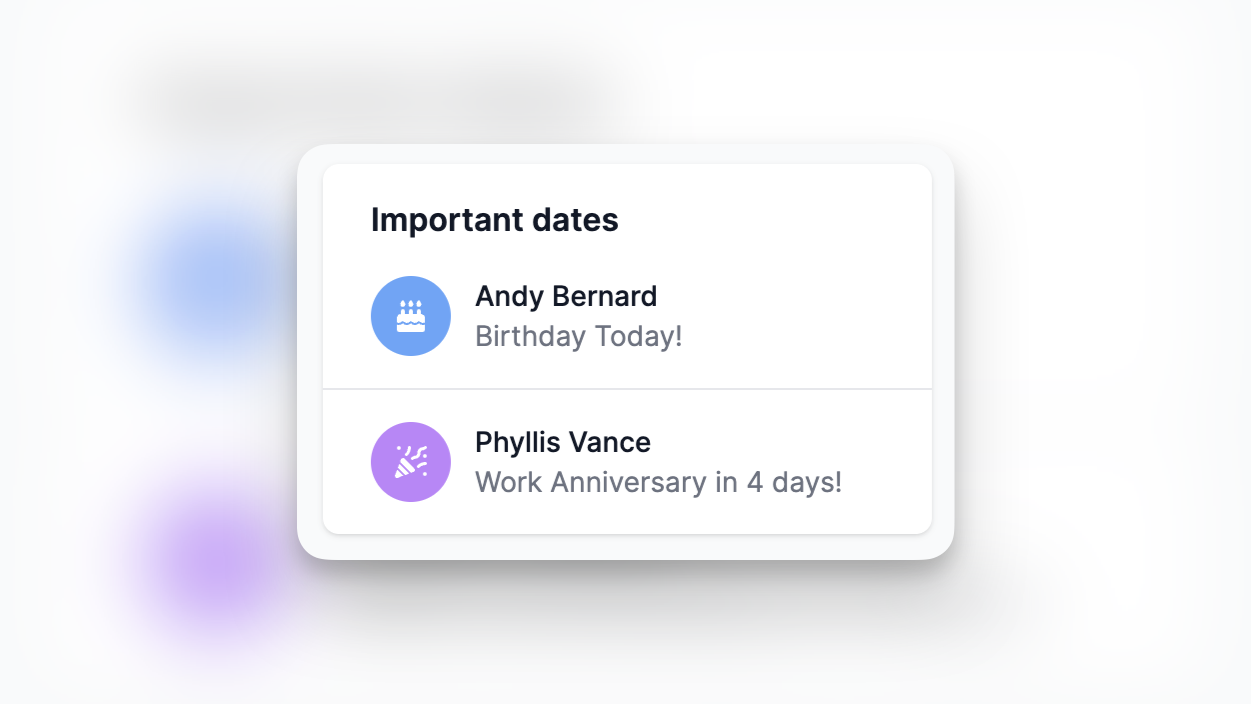Click the word "Birthday" in Andy's row
This screenshot has width=1251, height=704.
tap(530, 336)
